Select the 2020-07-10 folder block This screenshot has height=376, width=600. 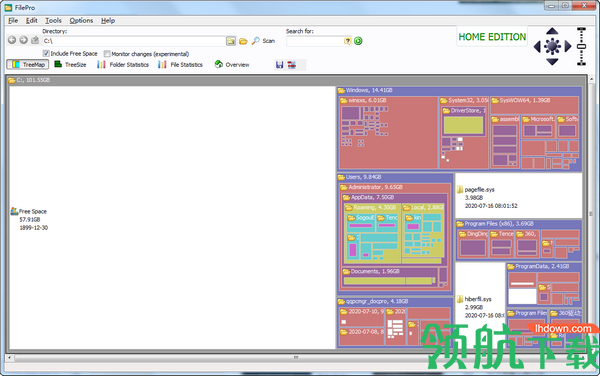pos(361,316)
